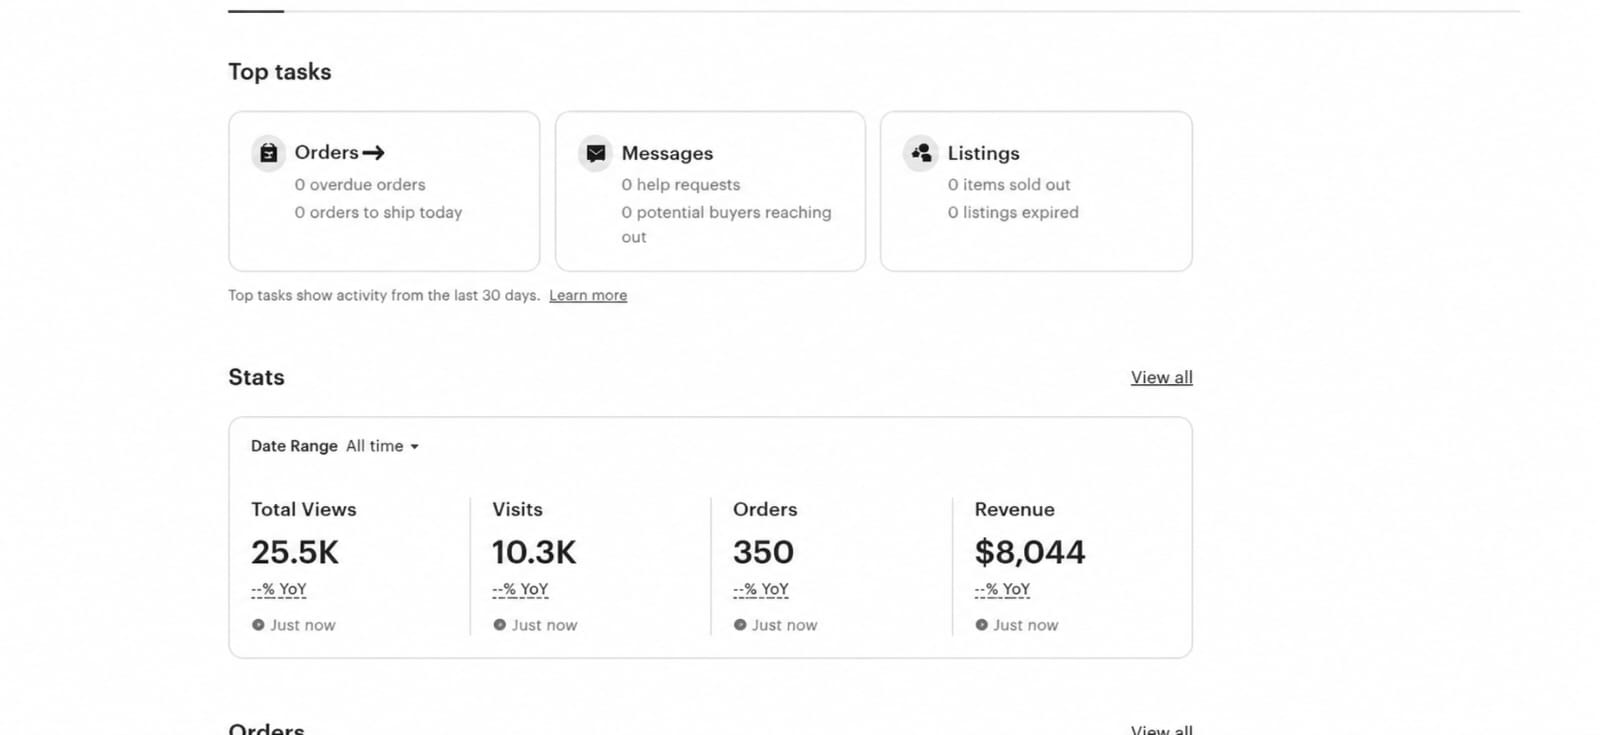Open the Messages top task card
The height and width of the screenshot is (735, 1600).
coord(710,191)
